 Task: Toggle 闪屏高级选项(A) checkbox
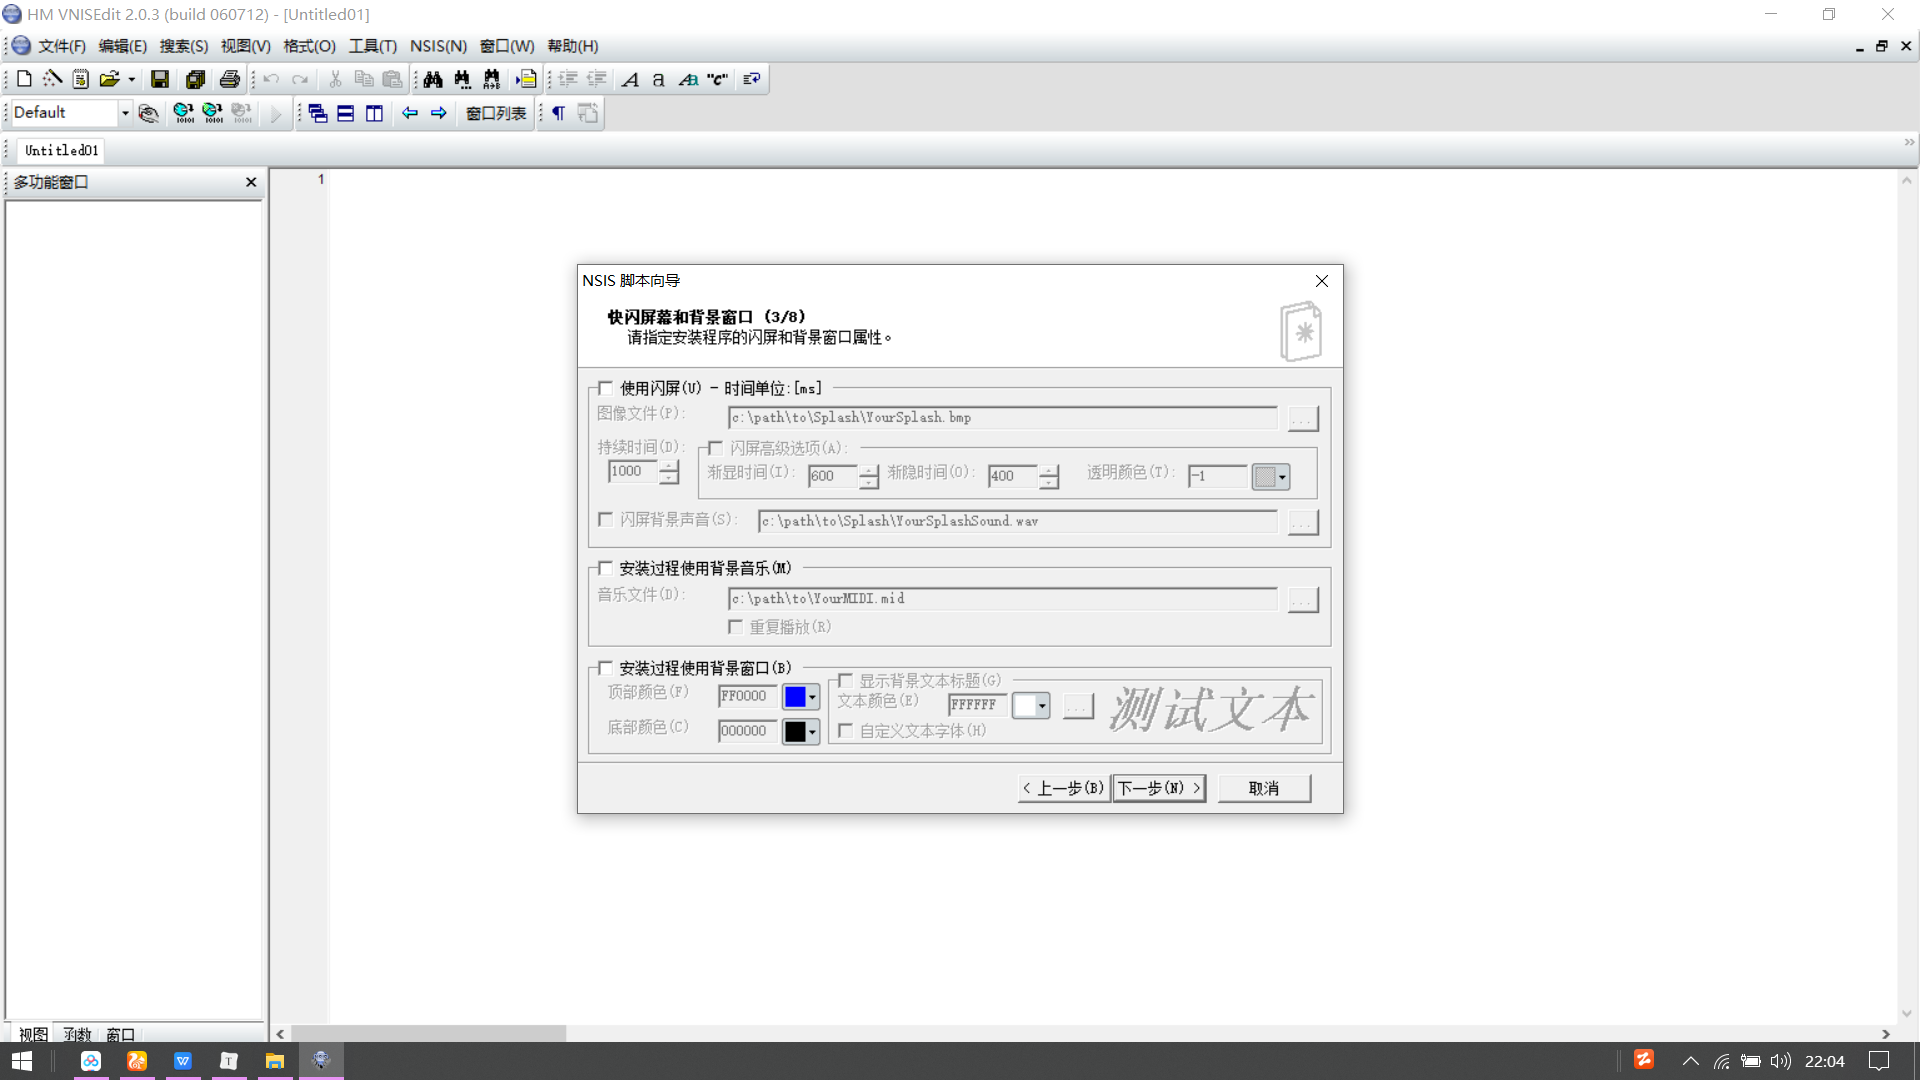coord(715,448)
